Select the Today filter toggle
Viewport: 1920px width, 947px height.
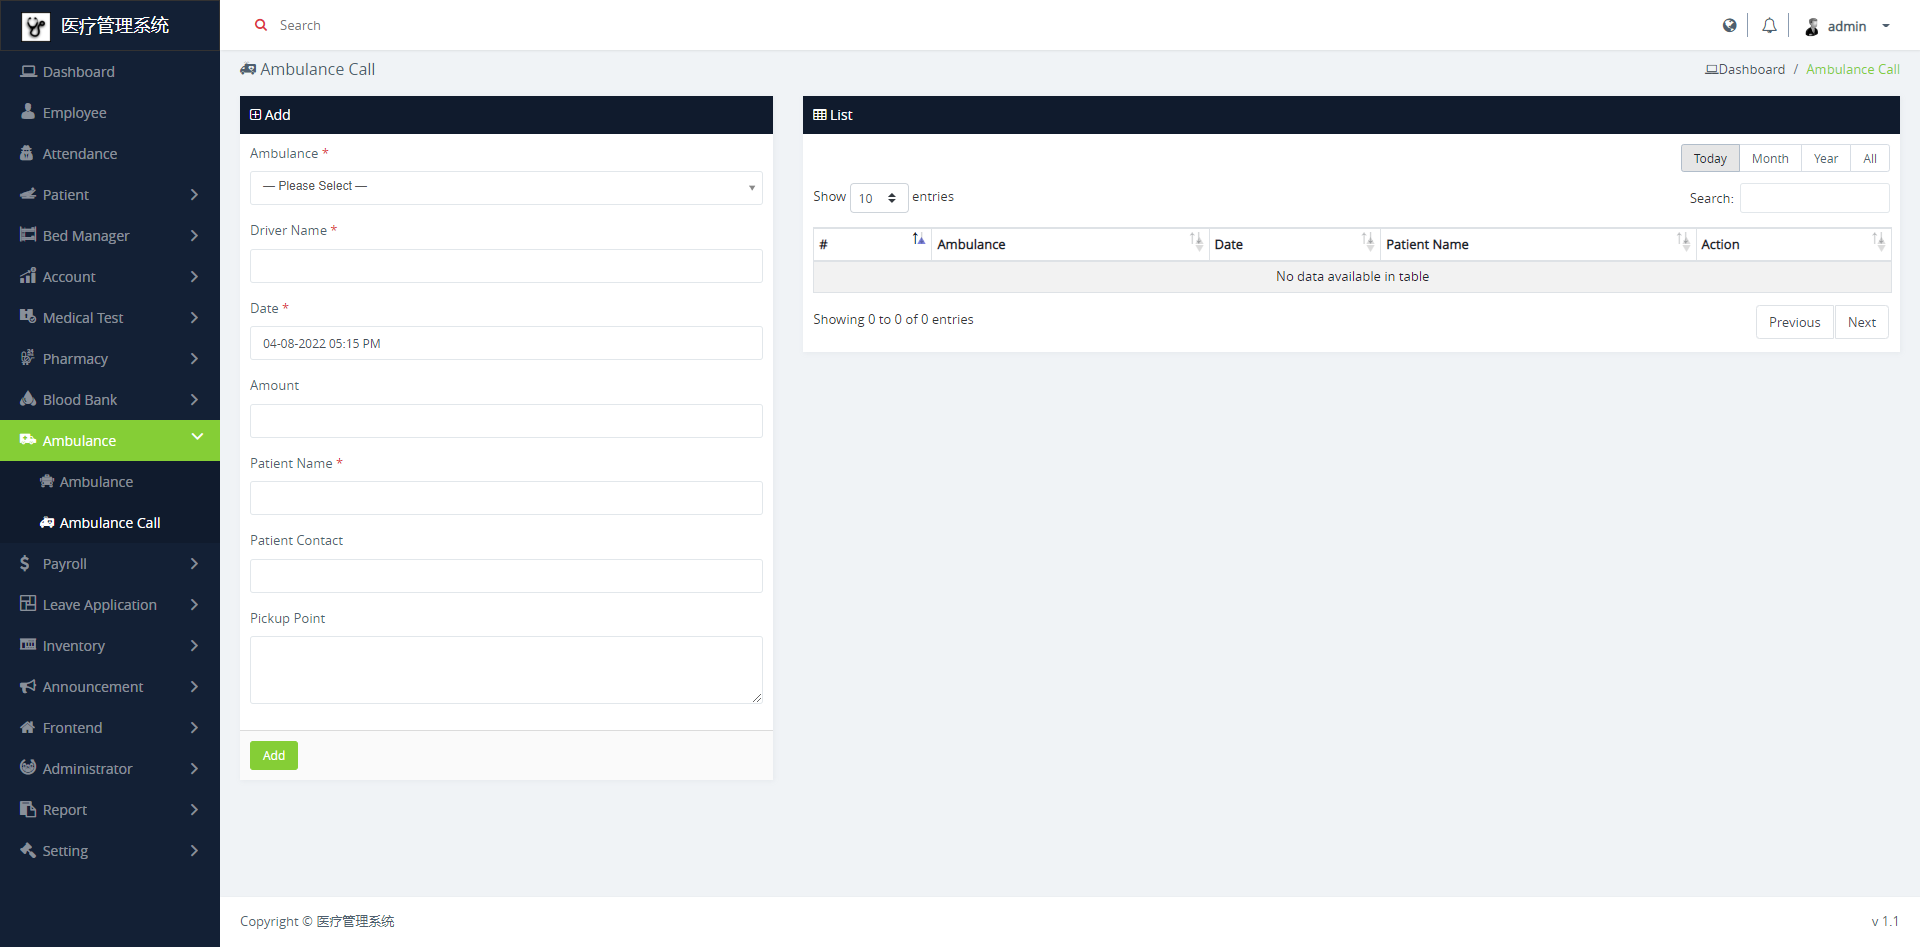coord(1709,159)
